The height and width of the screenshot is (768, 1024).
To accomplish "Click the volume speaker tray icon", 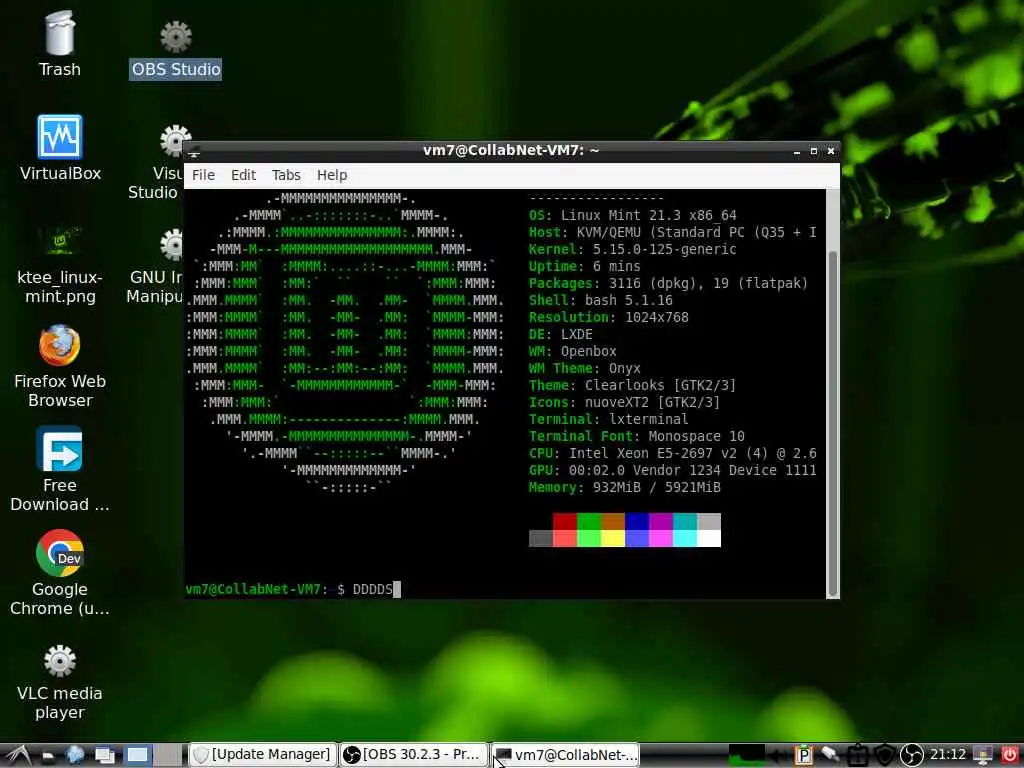I will click(778, 756).
